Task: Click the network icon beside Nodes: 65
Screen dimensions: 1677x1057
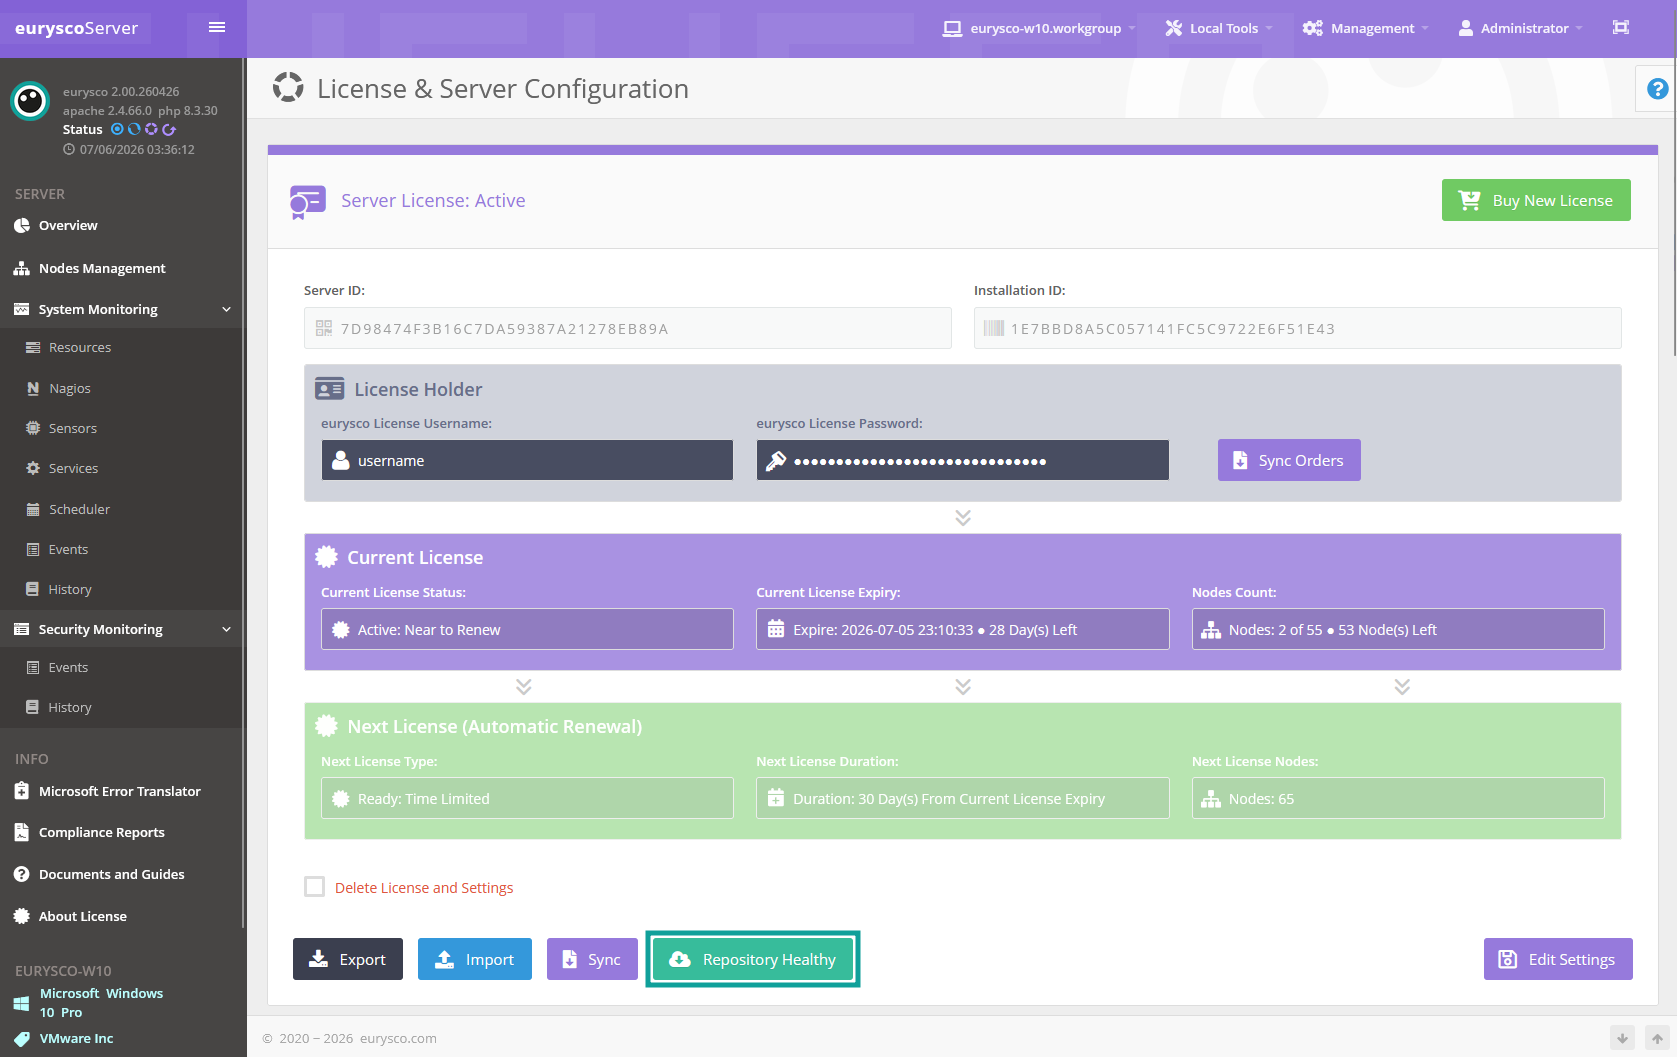Action: coord(1211,799)
